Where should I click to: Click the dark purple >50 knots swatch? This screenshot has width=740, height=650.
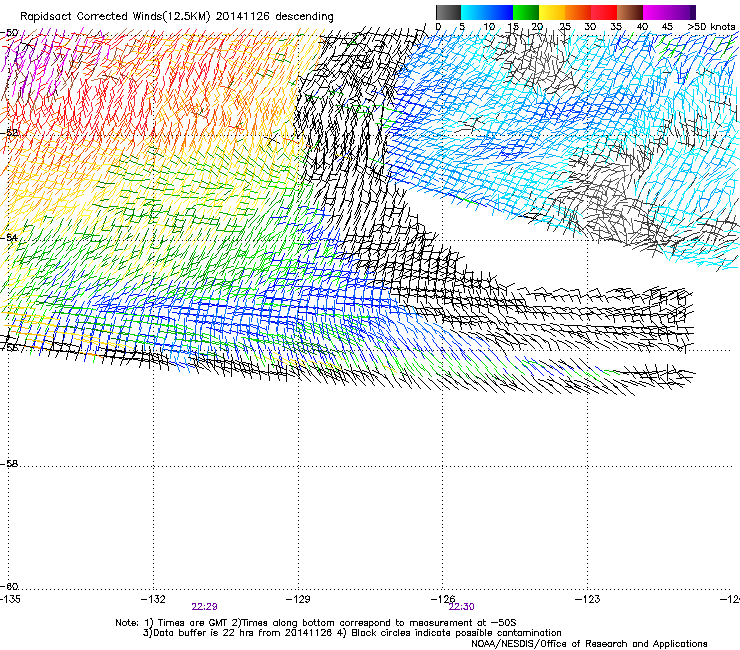coord(692,12)
